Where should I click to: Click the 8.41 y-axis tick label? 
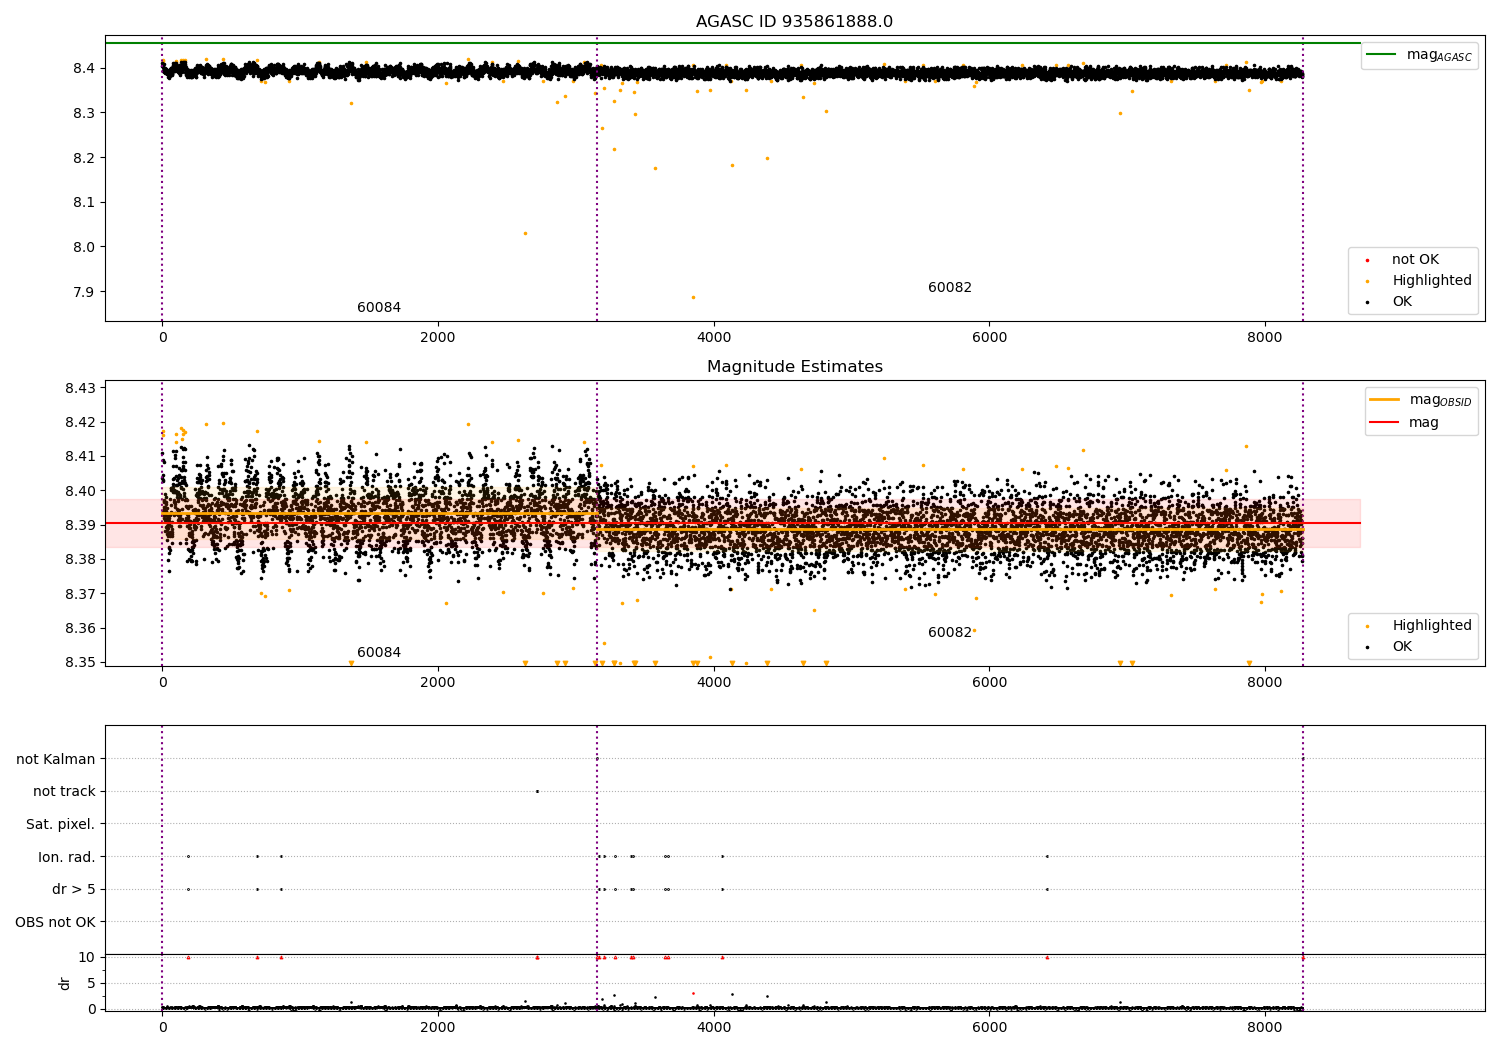(81, 456)
